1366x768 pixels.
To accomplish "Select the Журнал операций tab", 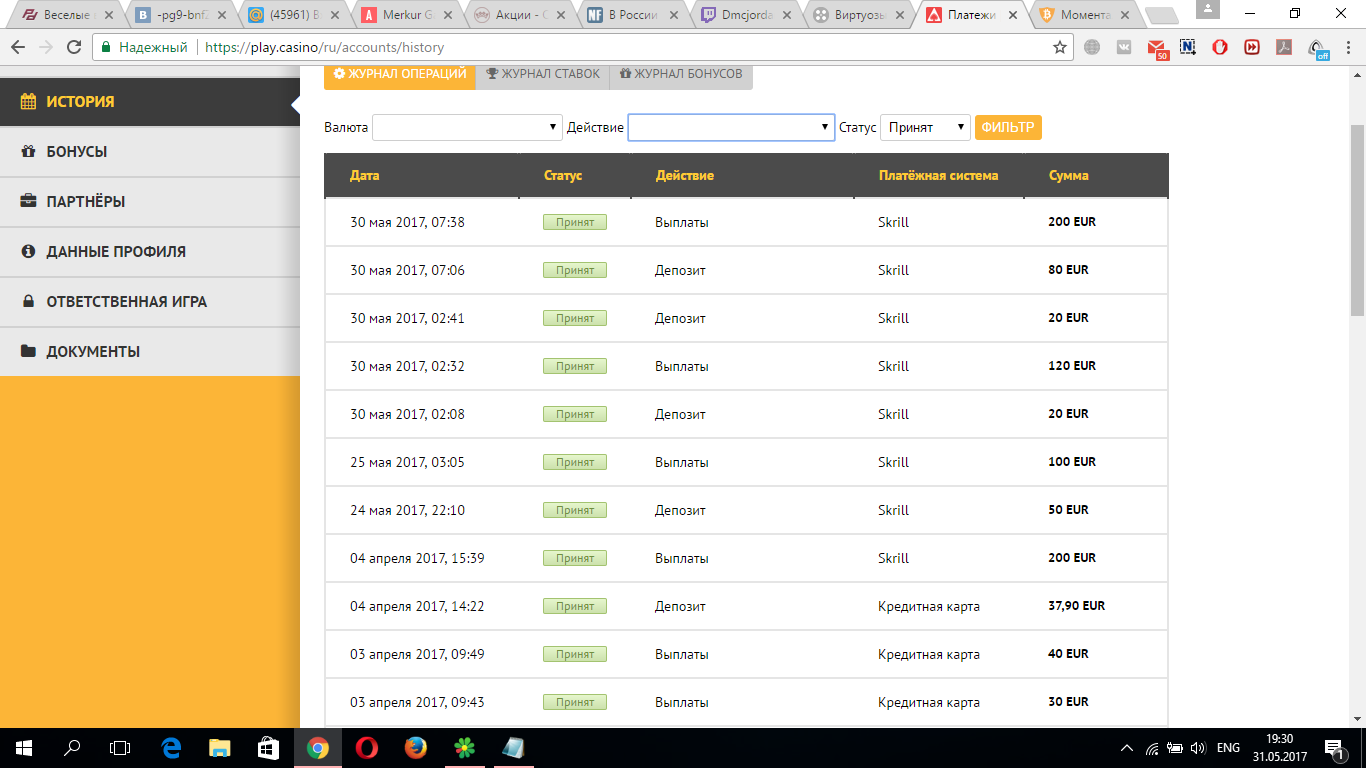I will coord(400,74).
